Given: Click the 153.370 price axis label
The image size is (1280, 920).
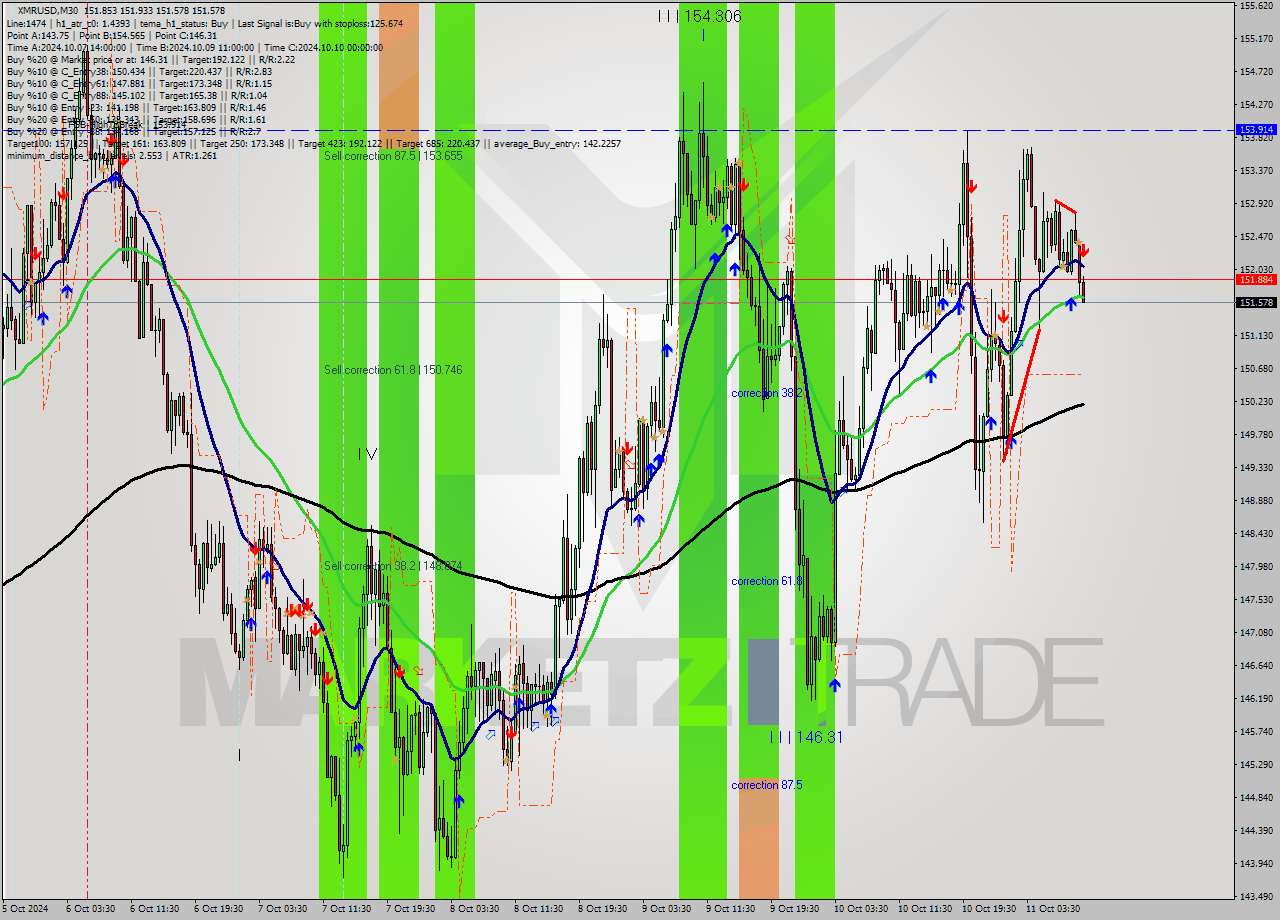Looking at the screenshot, I should (1255, 171).
